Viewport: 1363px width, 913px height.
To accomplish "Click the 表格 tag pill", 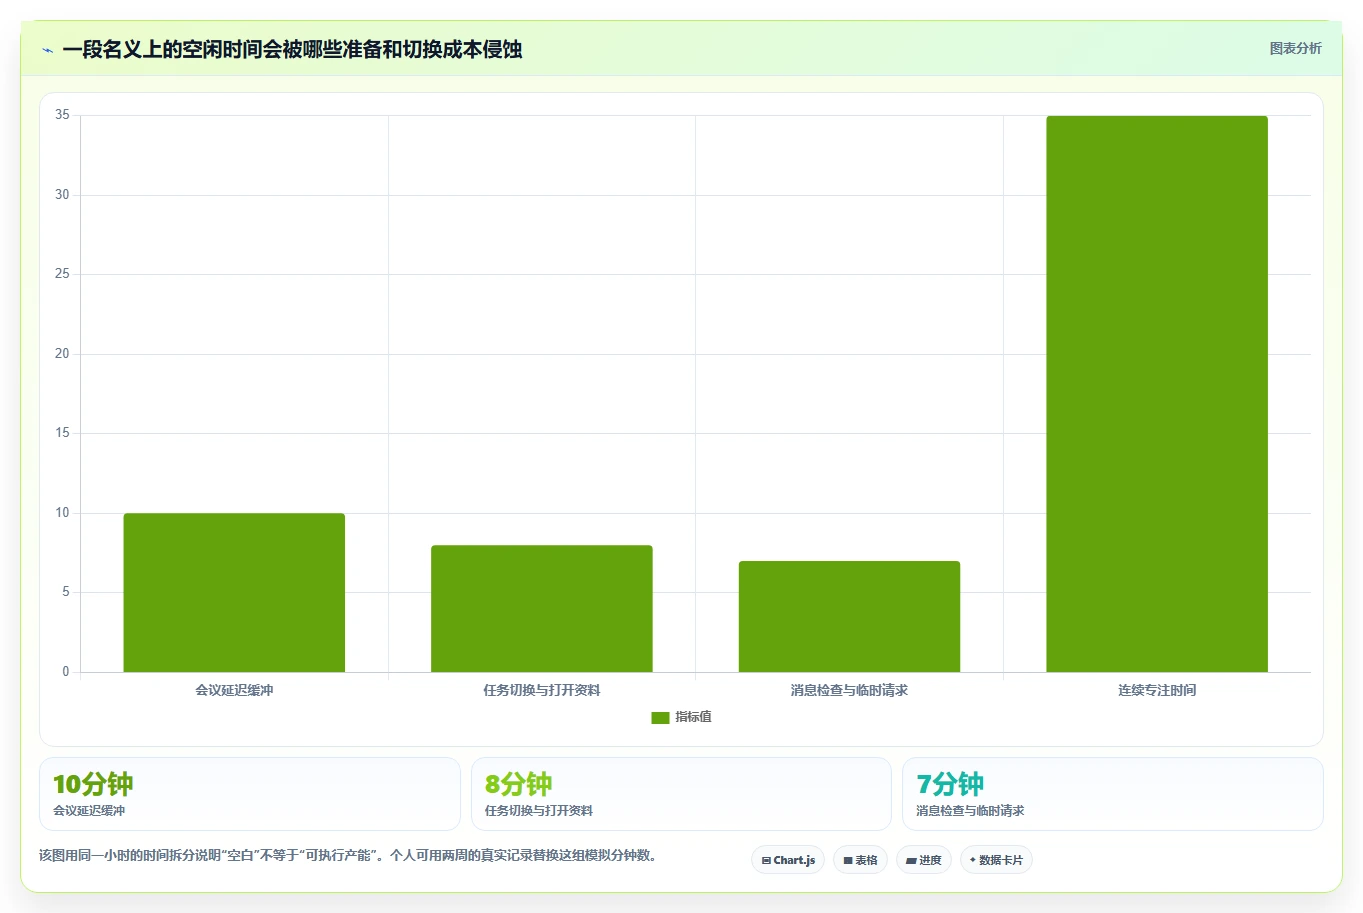I will pos(860,860).
